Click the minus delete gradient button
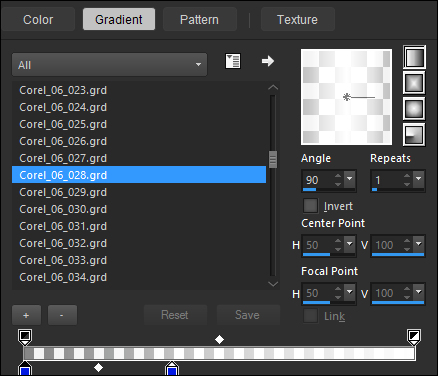Screen dimensions: 438x376 pos(62,315)
